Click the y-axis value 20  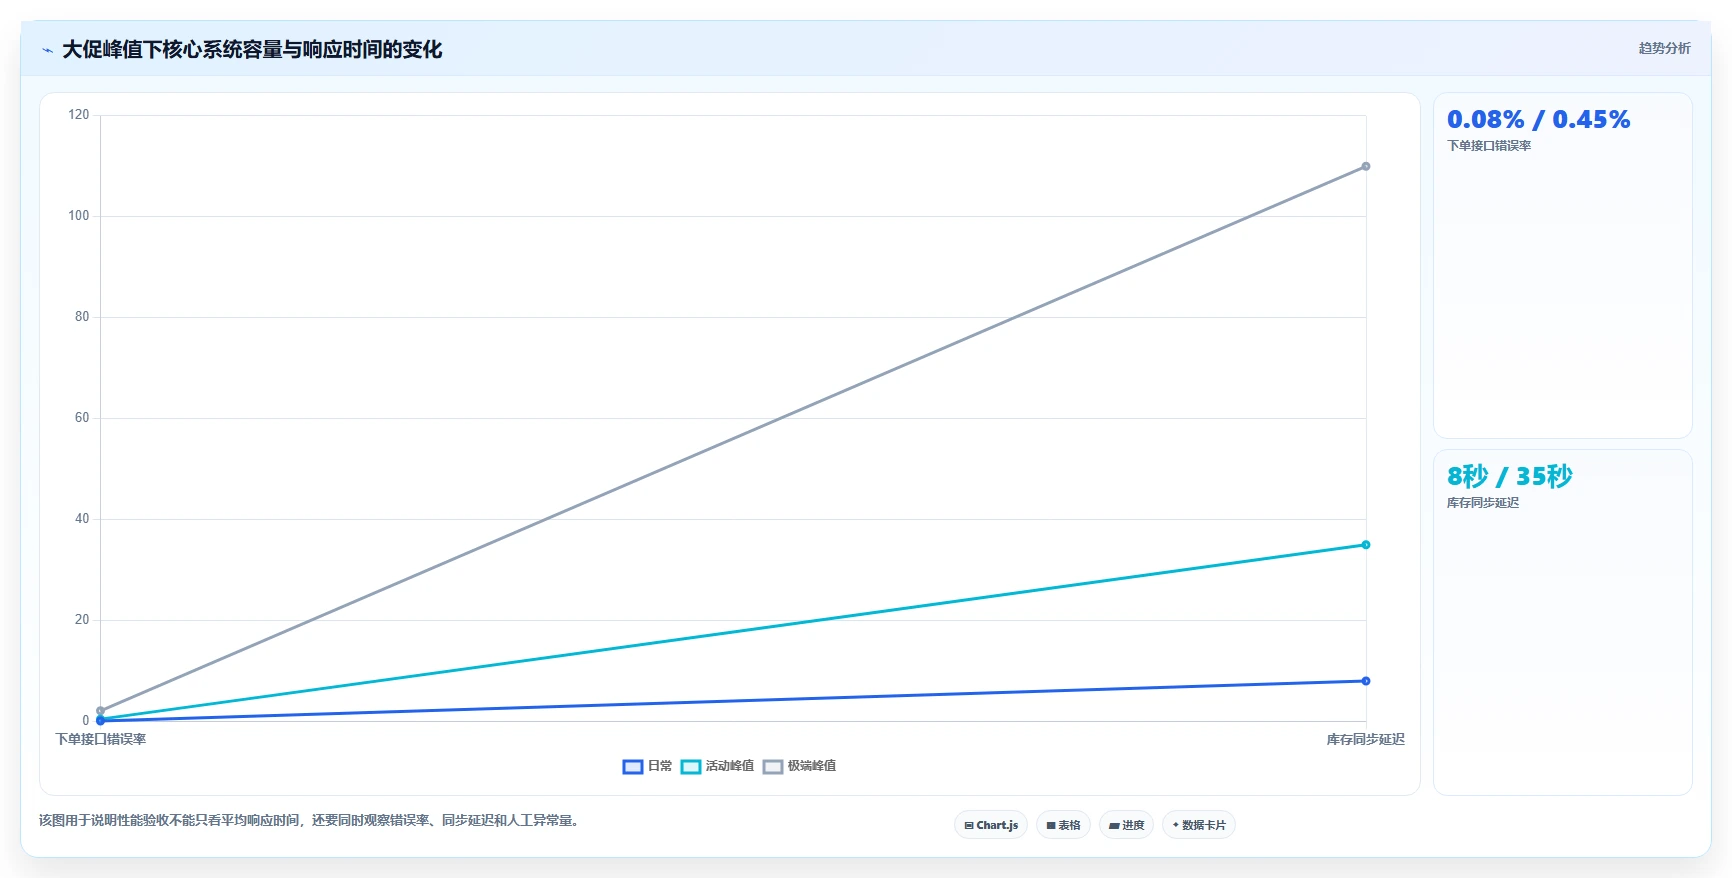tap(82, 620)
